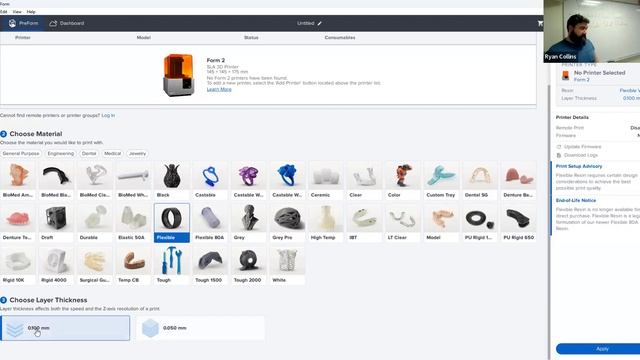Sort by the Status column header

pos(251,38)
